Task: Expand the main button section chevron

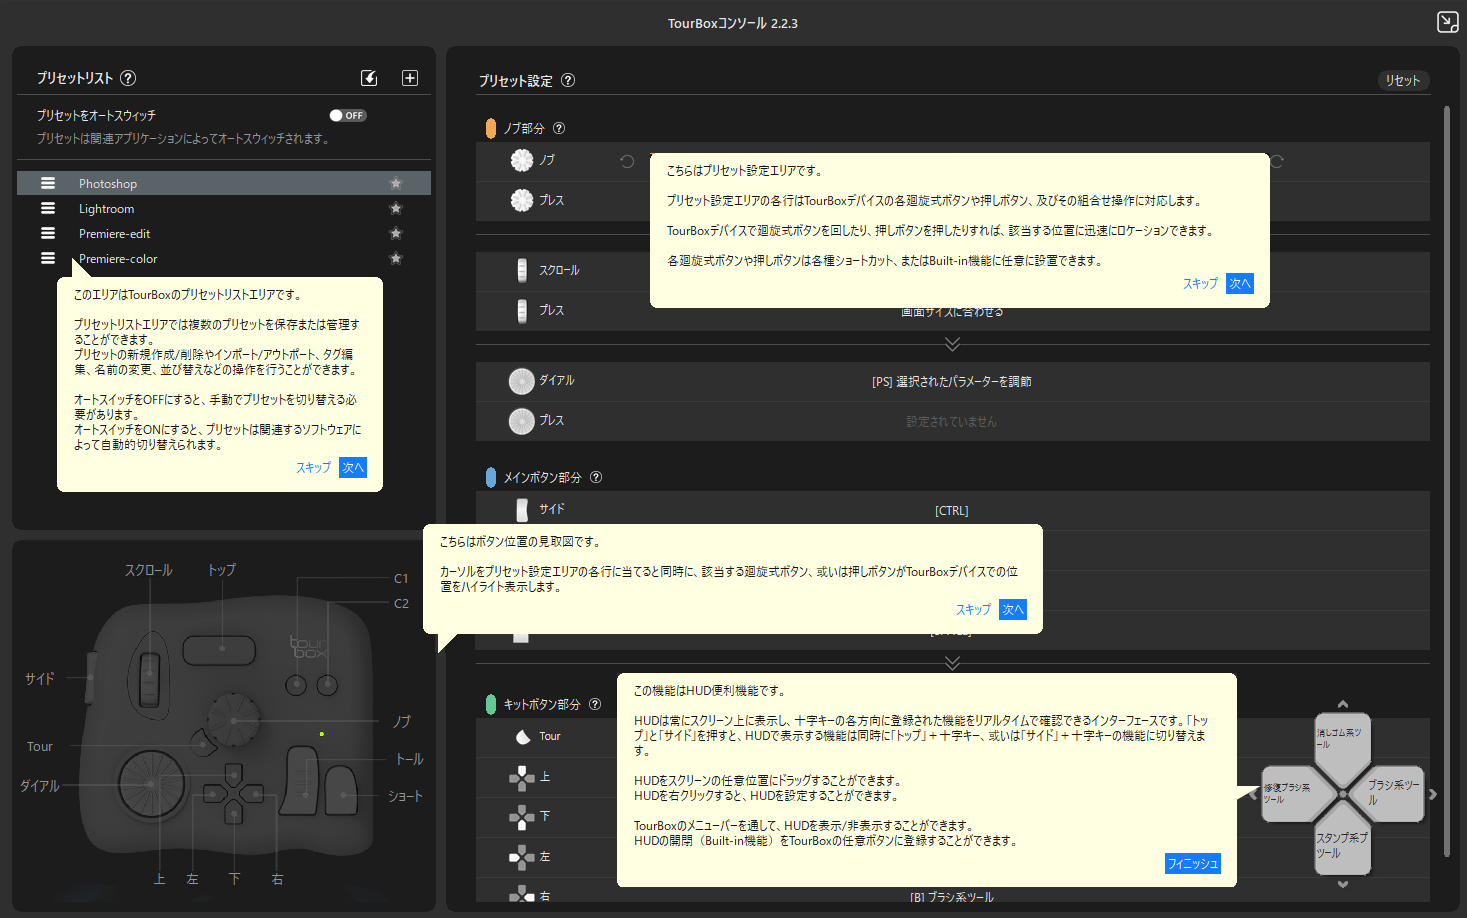Action: [x=952, y=663]
